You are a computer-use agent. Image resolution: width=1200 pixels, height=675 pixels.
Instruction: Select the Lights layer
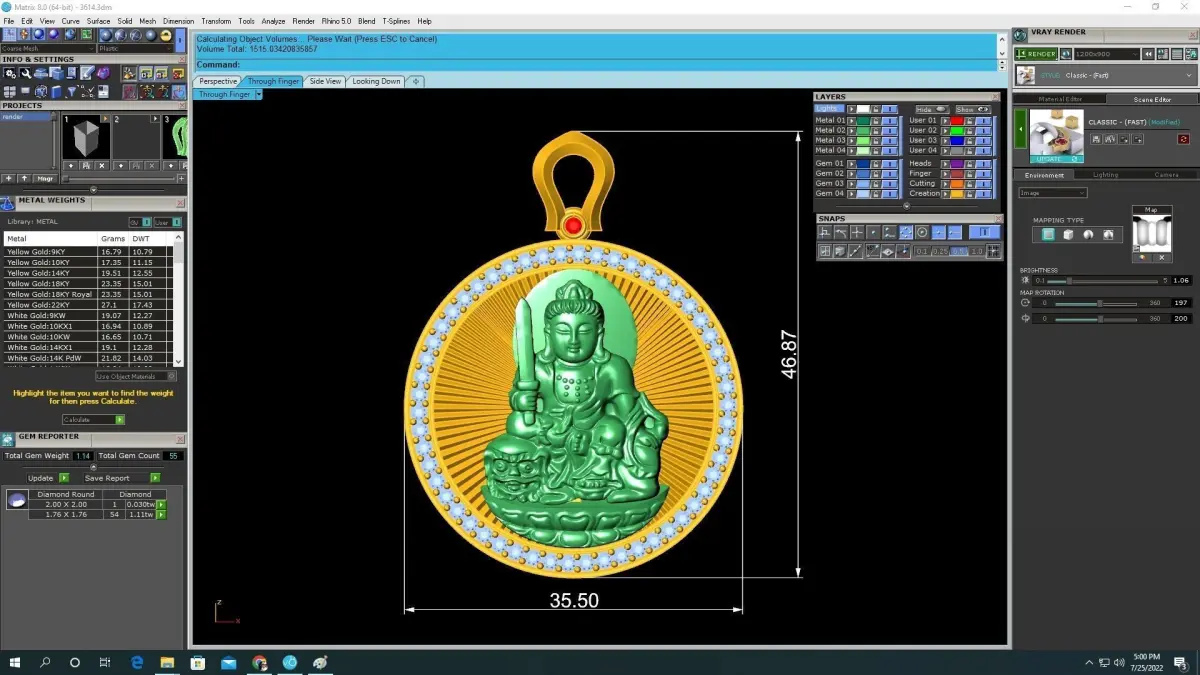click(828, 109)
